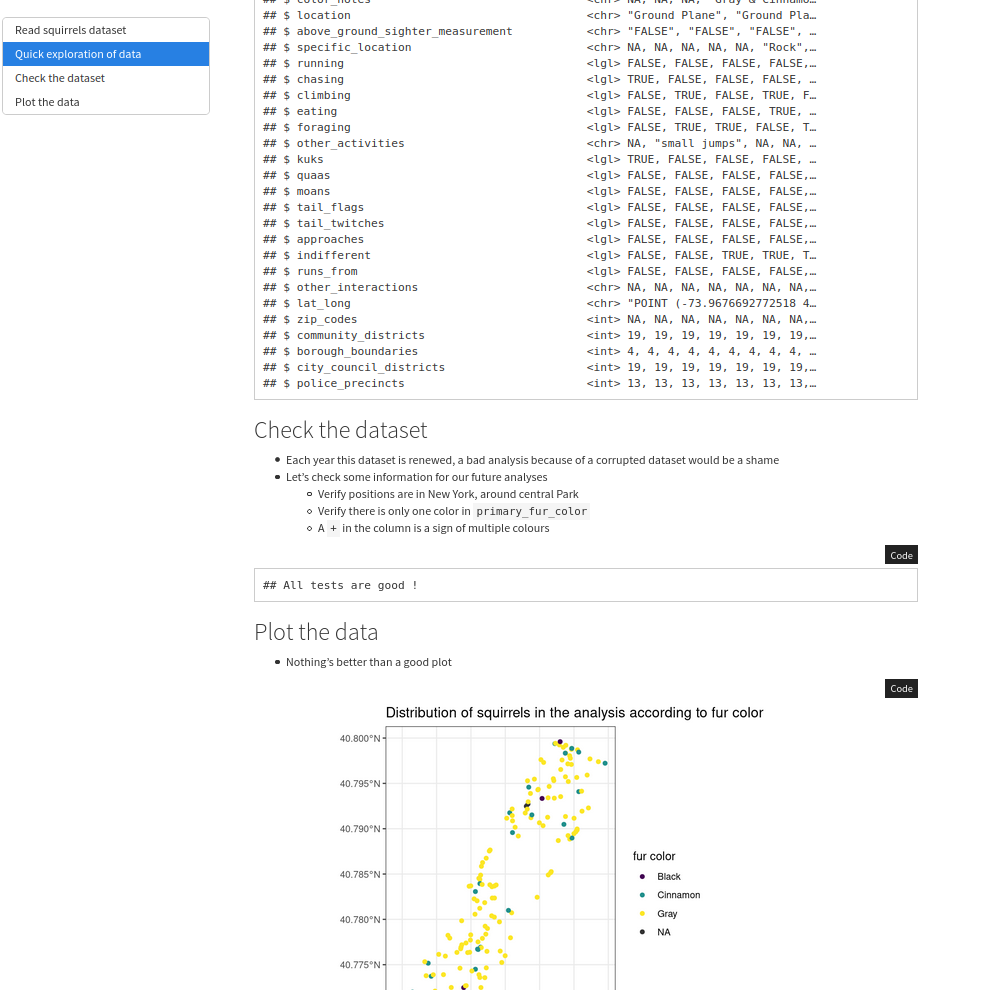Click the '$ indifferent' output row
The image size is (981, 990).
(x=540, y=256)
